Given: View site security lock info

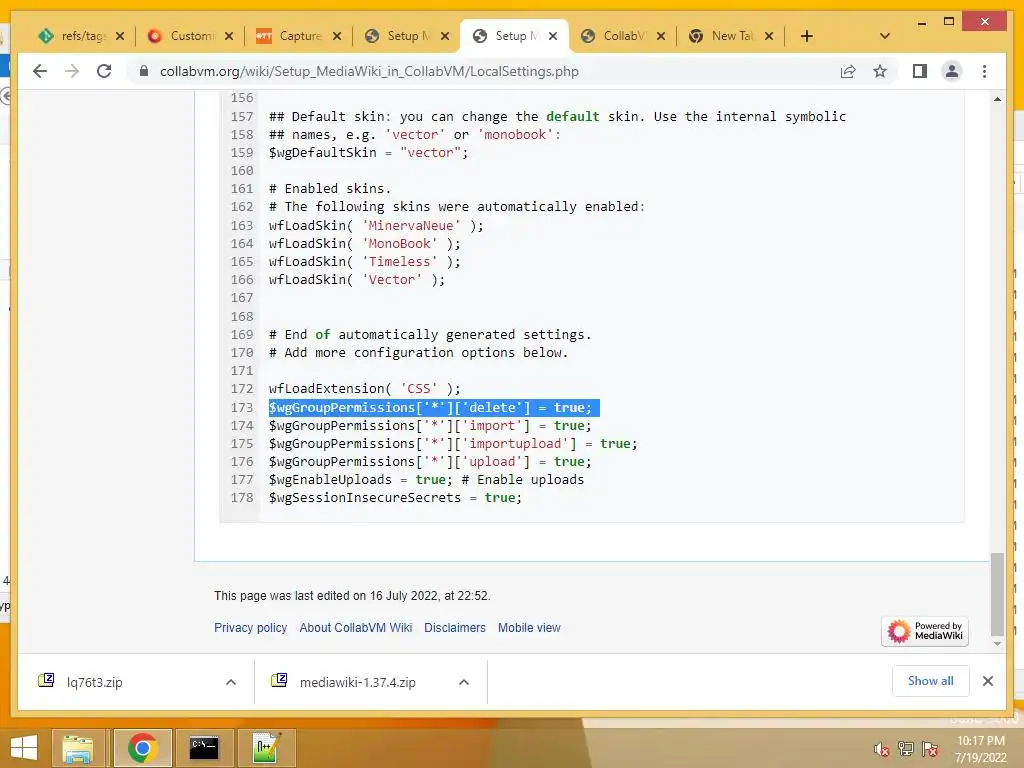Looking at the screenshot, I should tap(144, 71).
